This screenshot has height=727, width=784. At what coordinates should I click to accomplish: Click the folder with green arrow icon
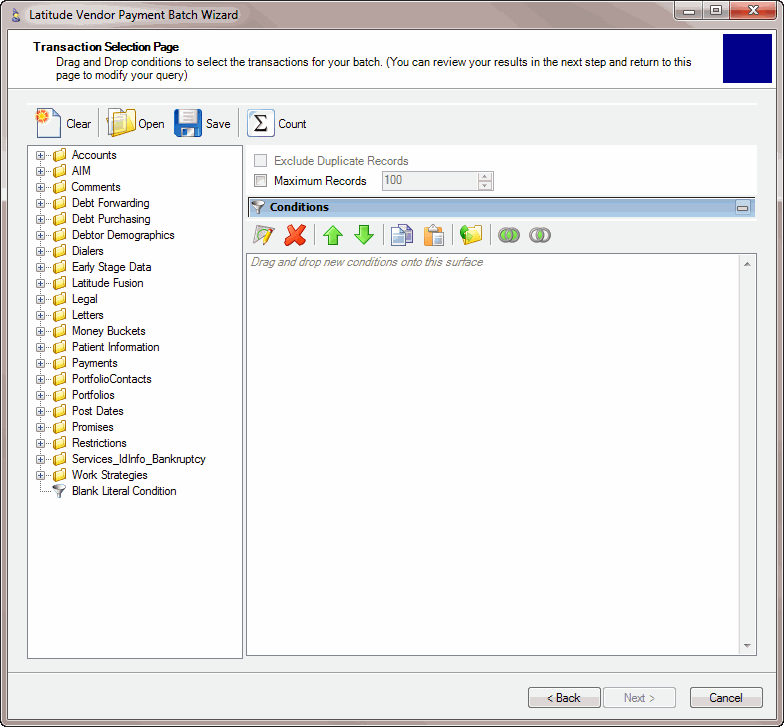(471, 235)
